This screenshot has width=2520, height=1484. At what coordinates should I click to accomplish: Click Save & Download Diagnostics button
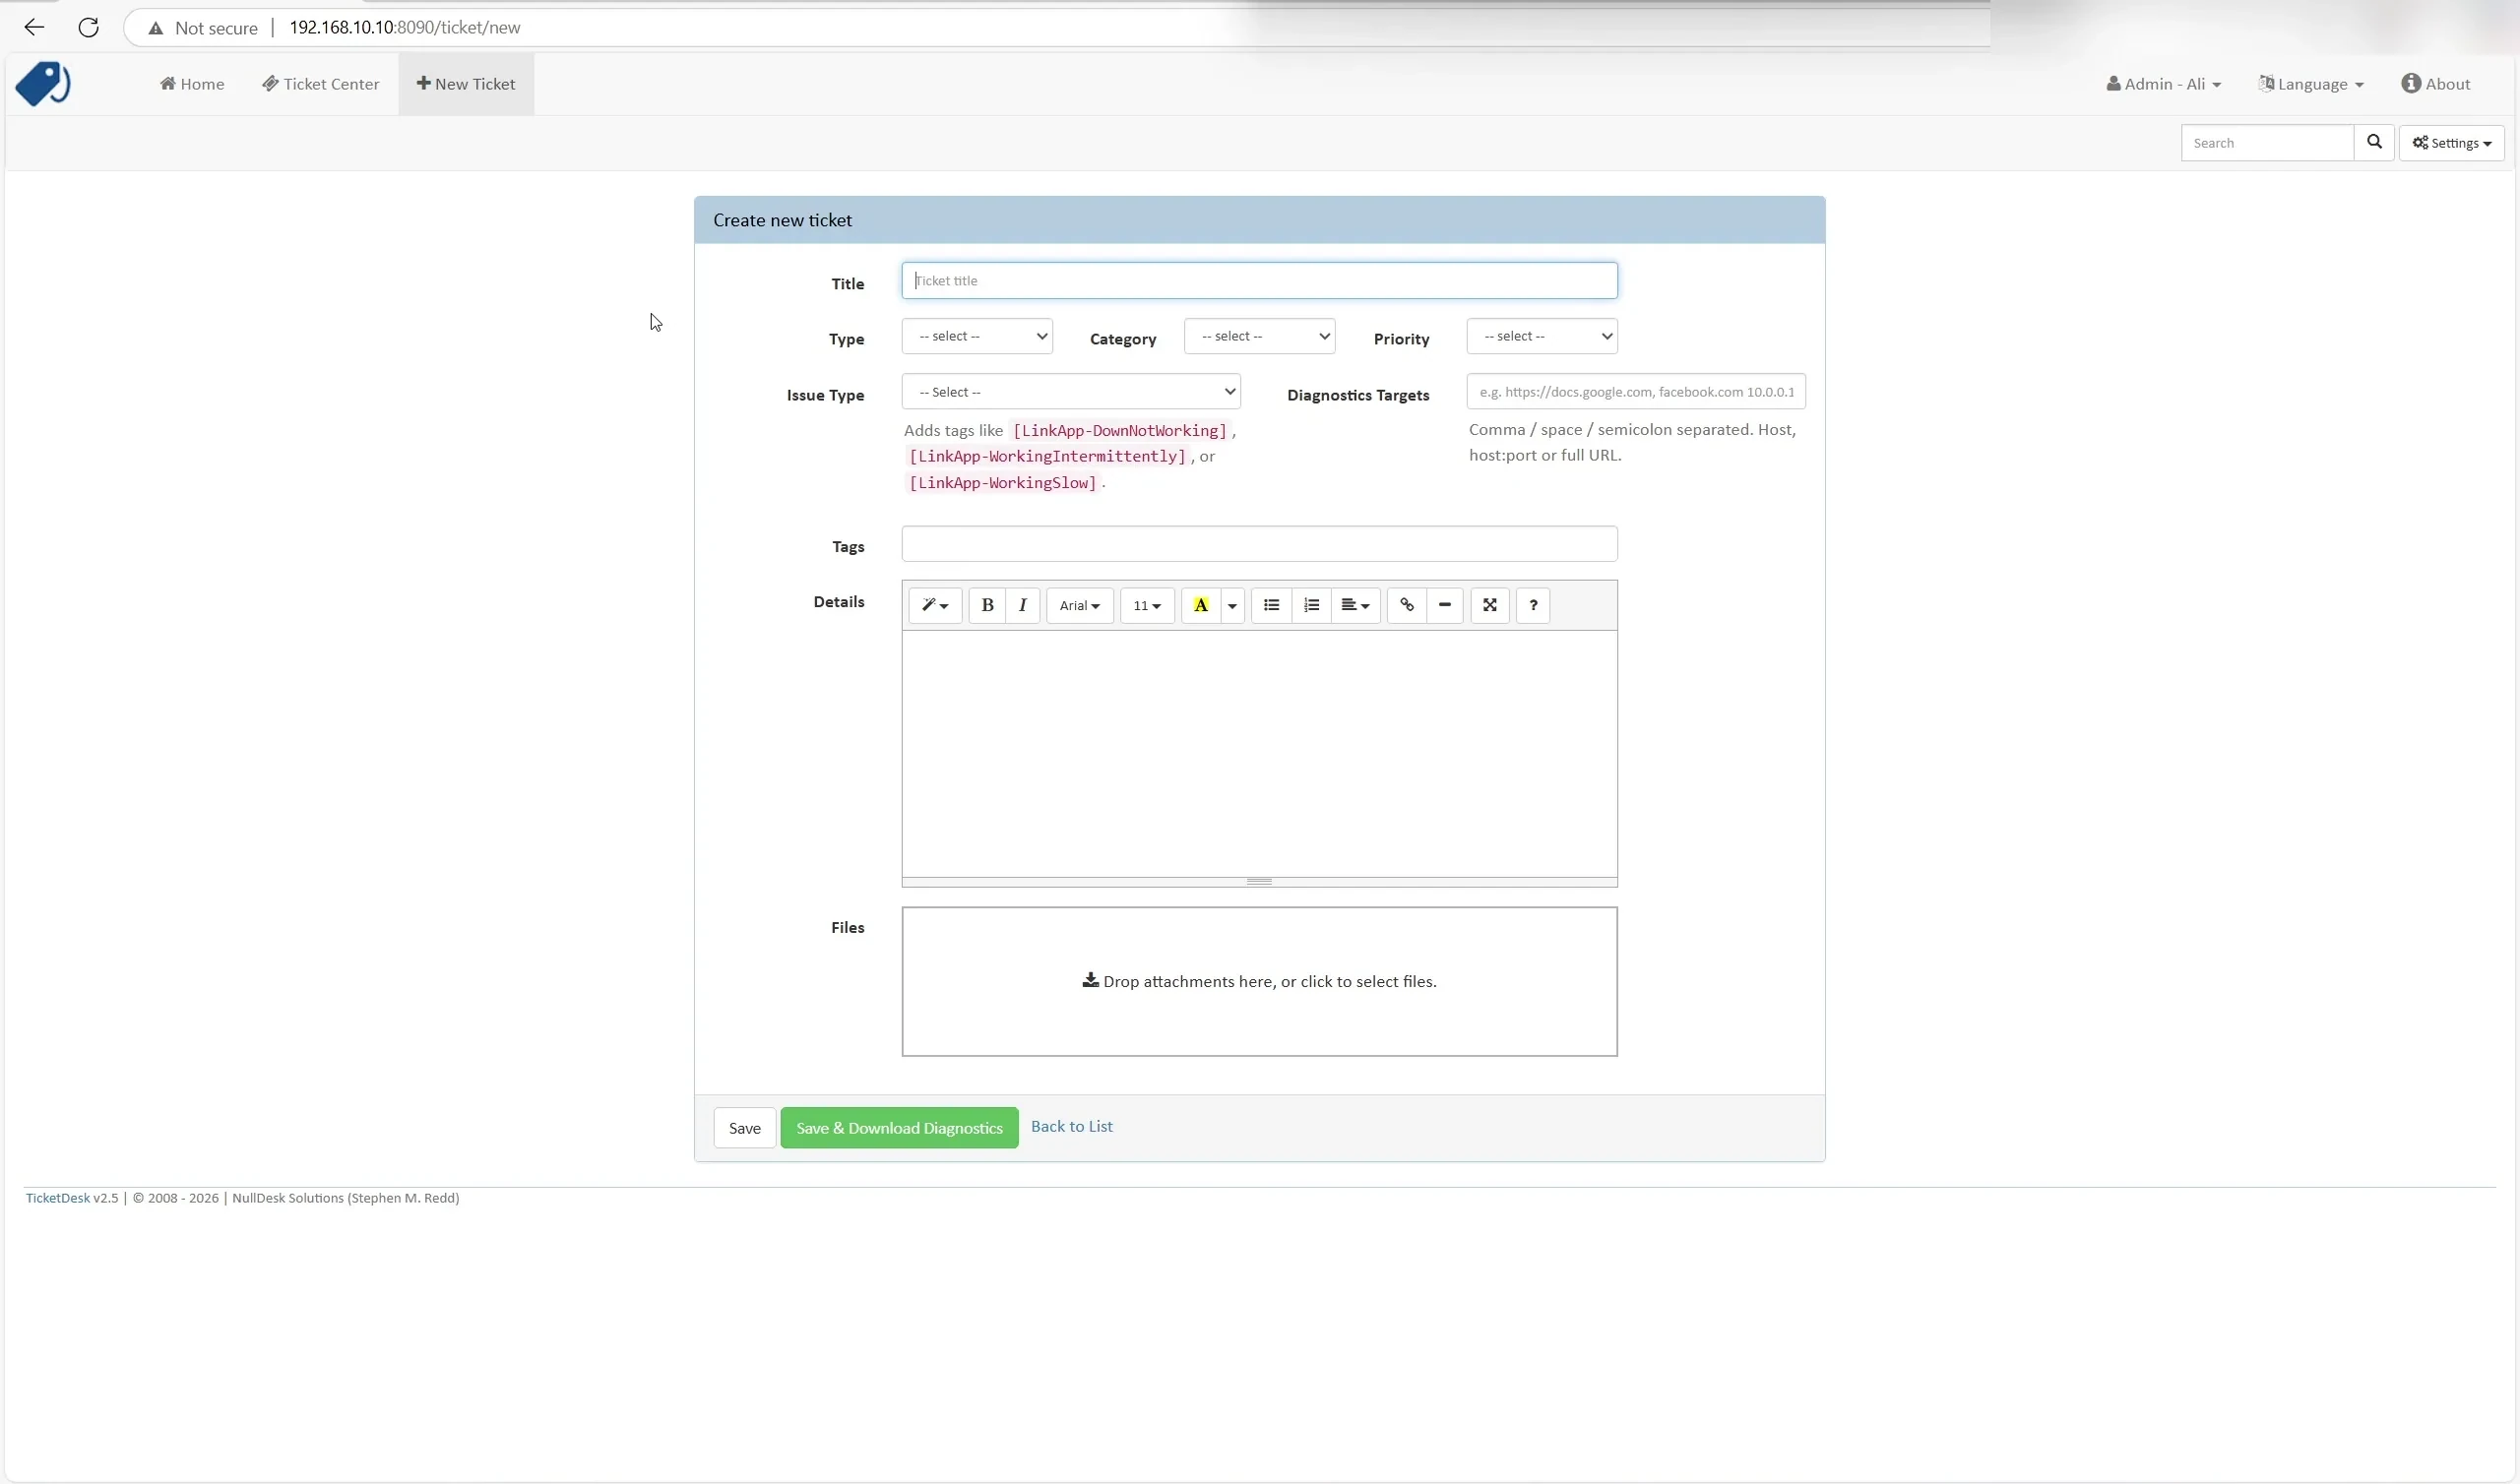[x=899, y=1128]
